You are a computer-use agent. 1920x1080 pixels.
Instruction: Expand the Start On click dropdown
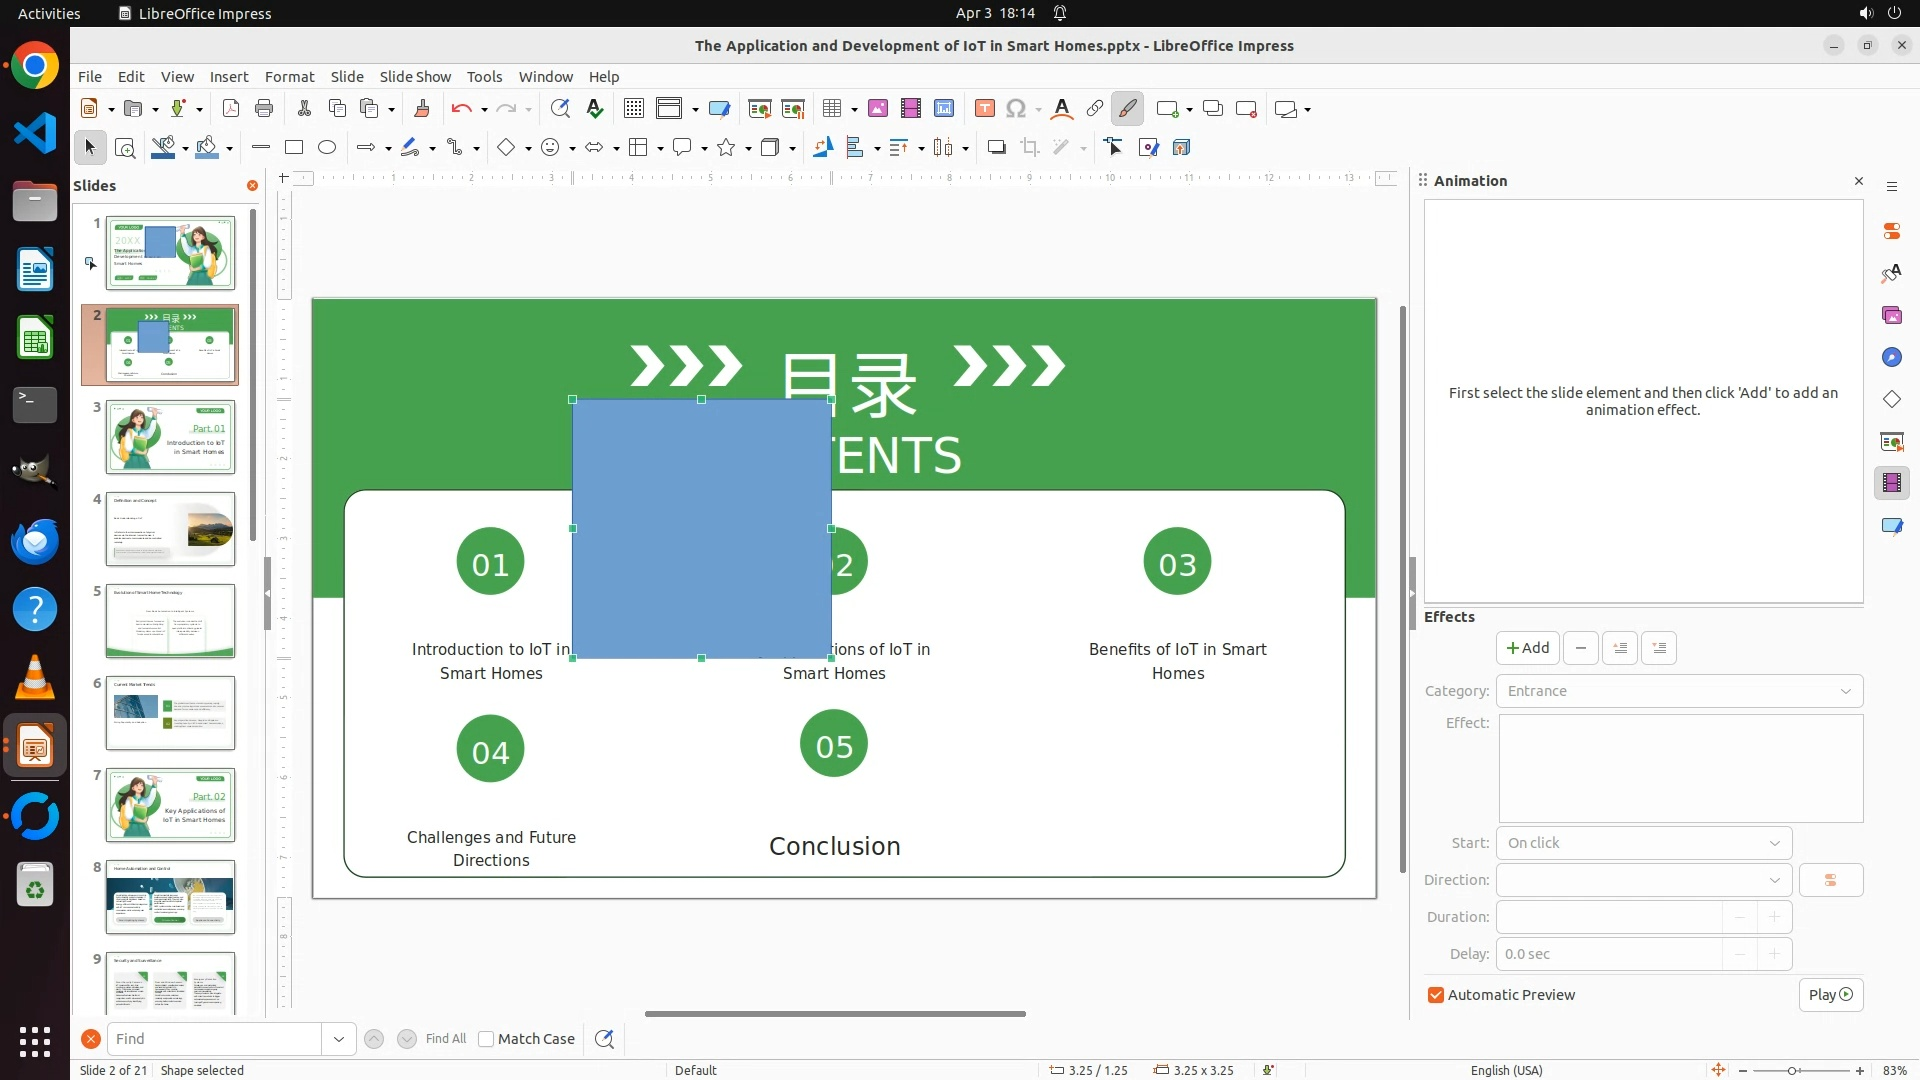click(x=1643, y=843)
